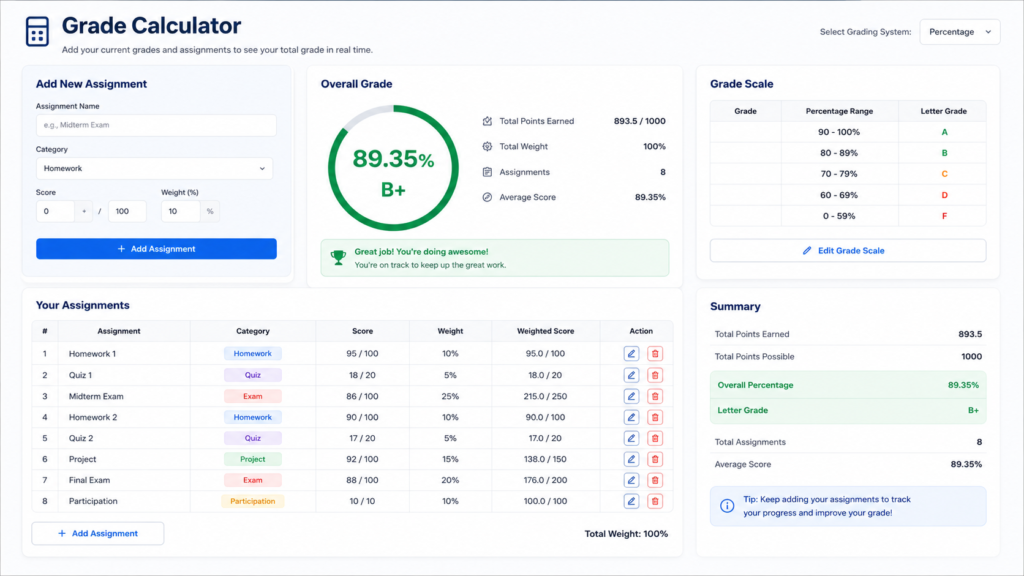
Task: Delete the Midterm Exam assignment
Action: coord(654,396)
